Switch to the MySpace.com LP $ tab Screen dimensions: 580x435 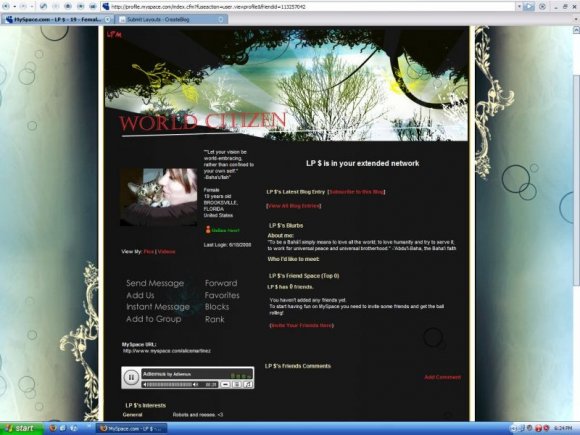(57, 19)
